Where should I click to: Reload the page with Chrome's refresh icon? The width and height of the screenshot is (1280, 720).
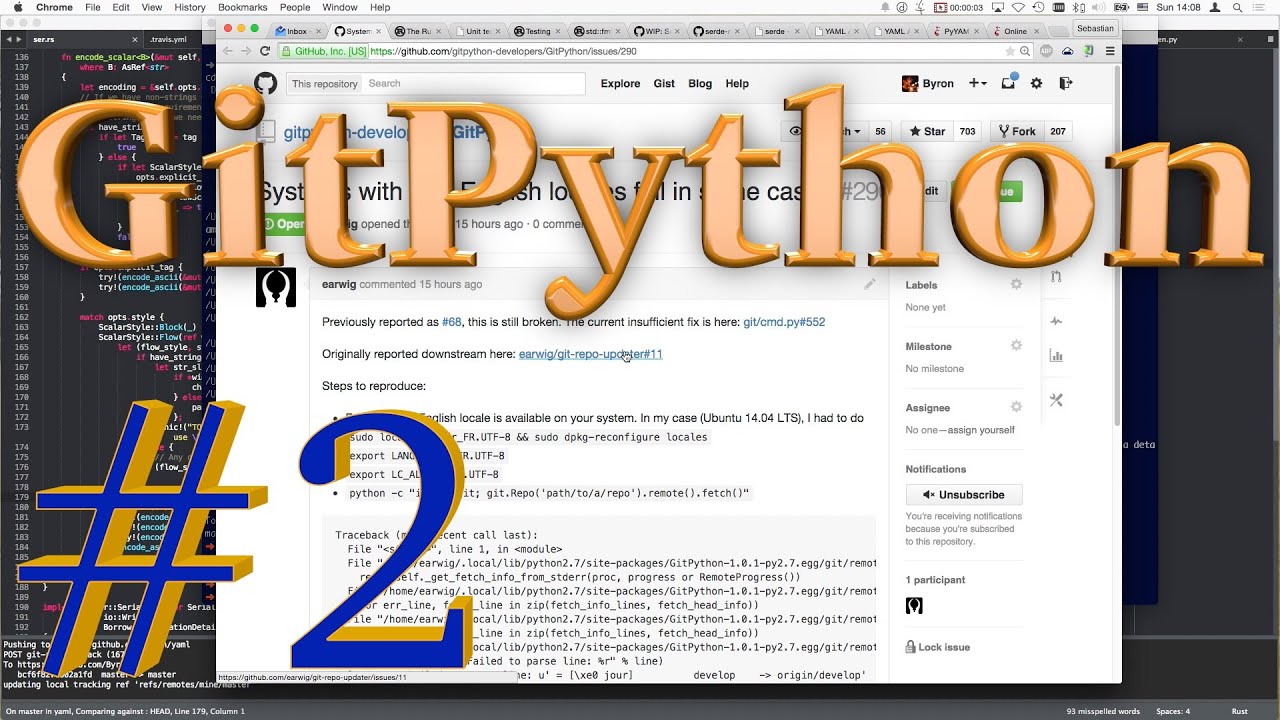click(265, 51)
